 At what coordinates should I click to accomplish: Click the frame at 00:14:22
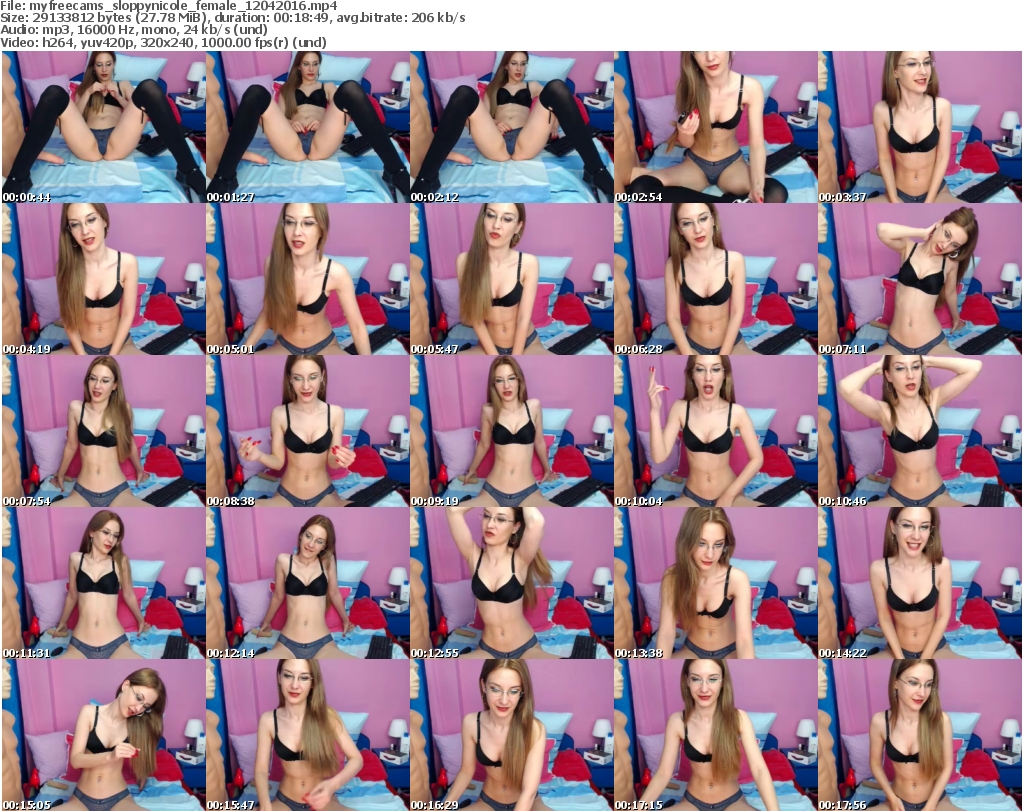[920, 583]
